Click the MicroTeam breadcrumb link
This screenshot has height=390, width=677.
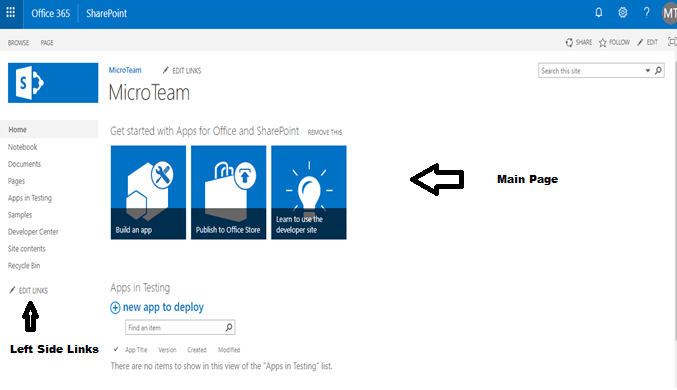[x=125, y=70]
